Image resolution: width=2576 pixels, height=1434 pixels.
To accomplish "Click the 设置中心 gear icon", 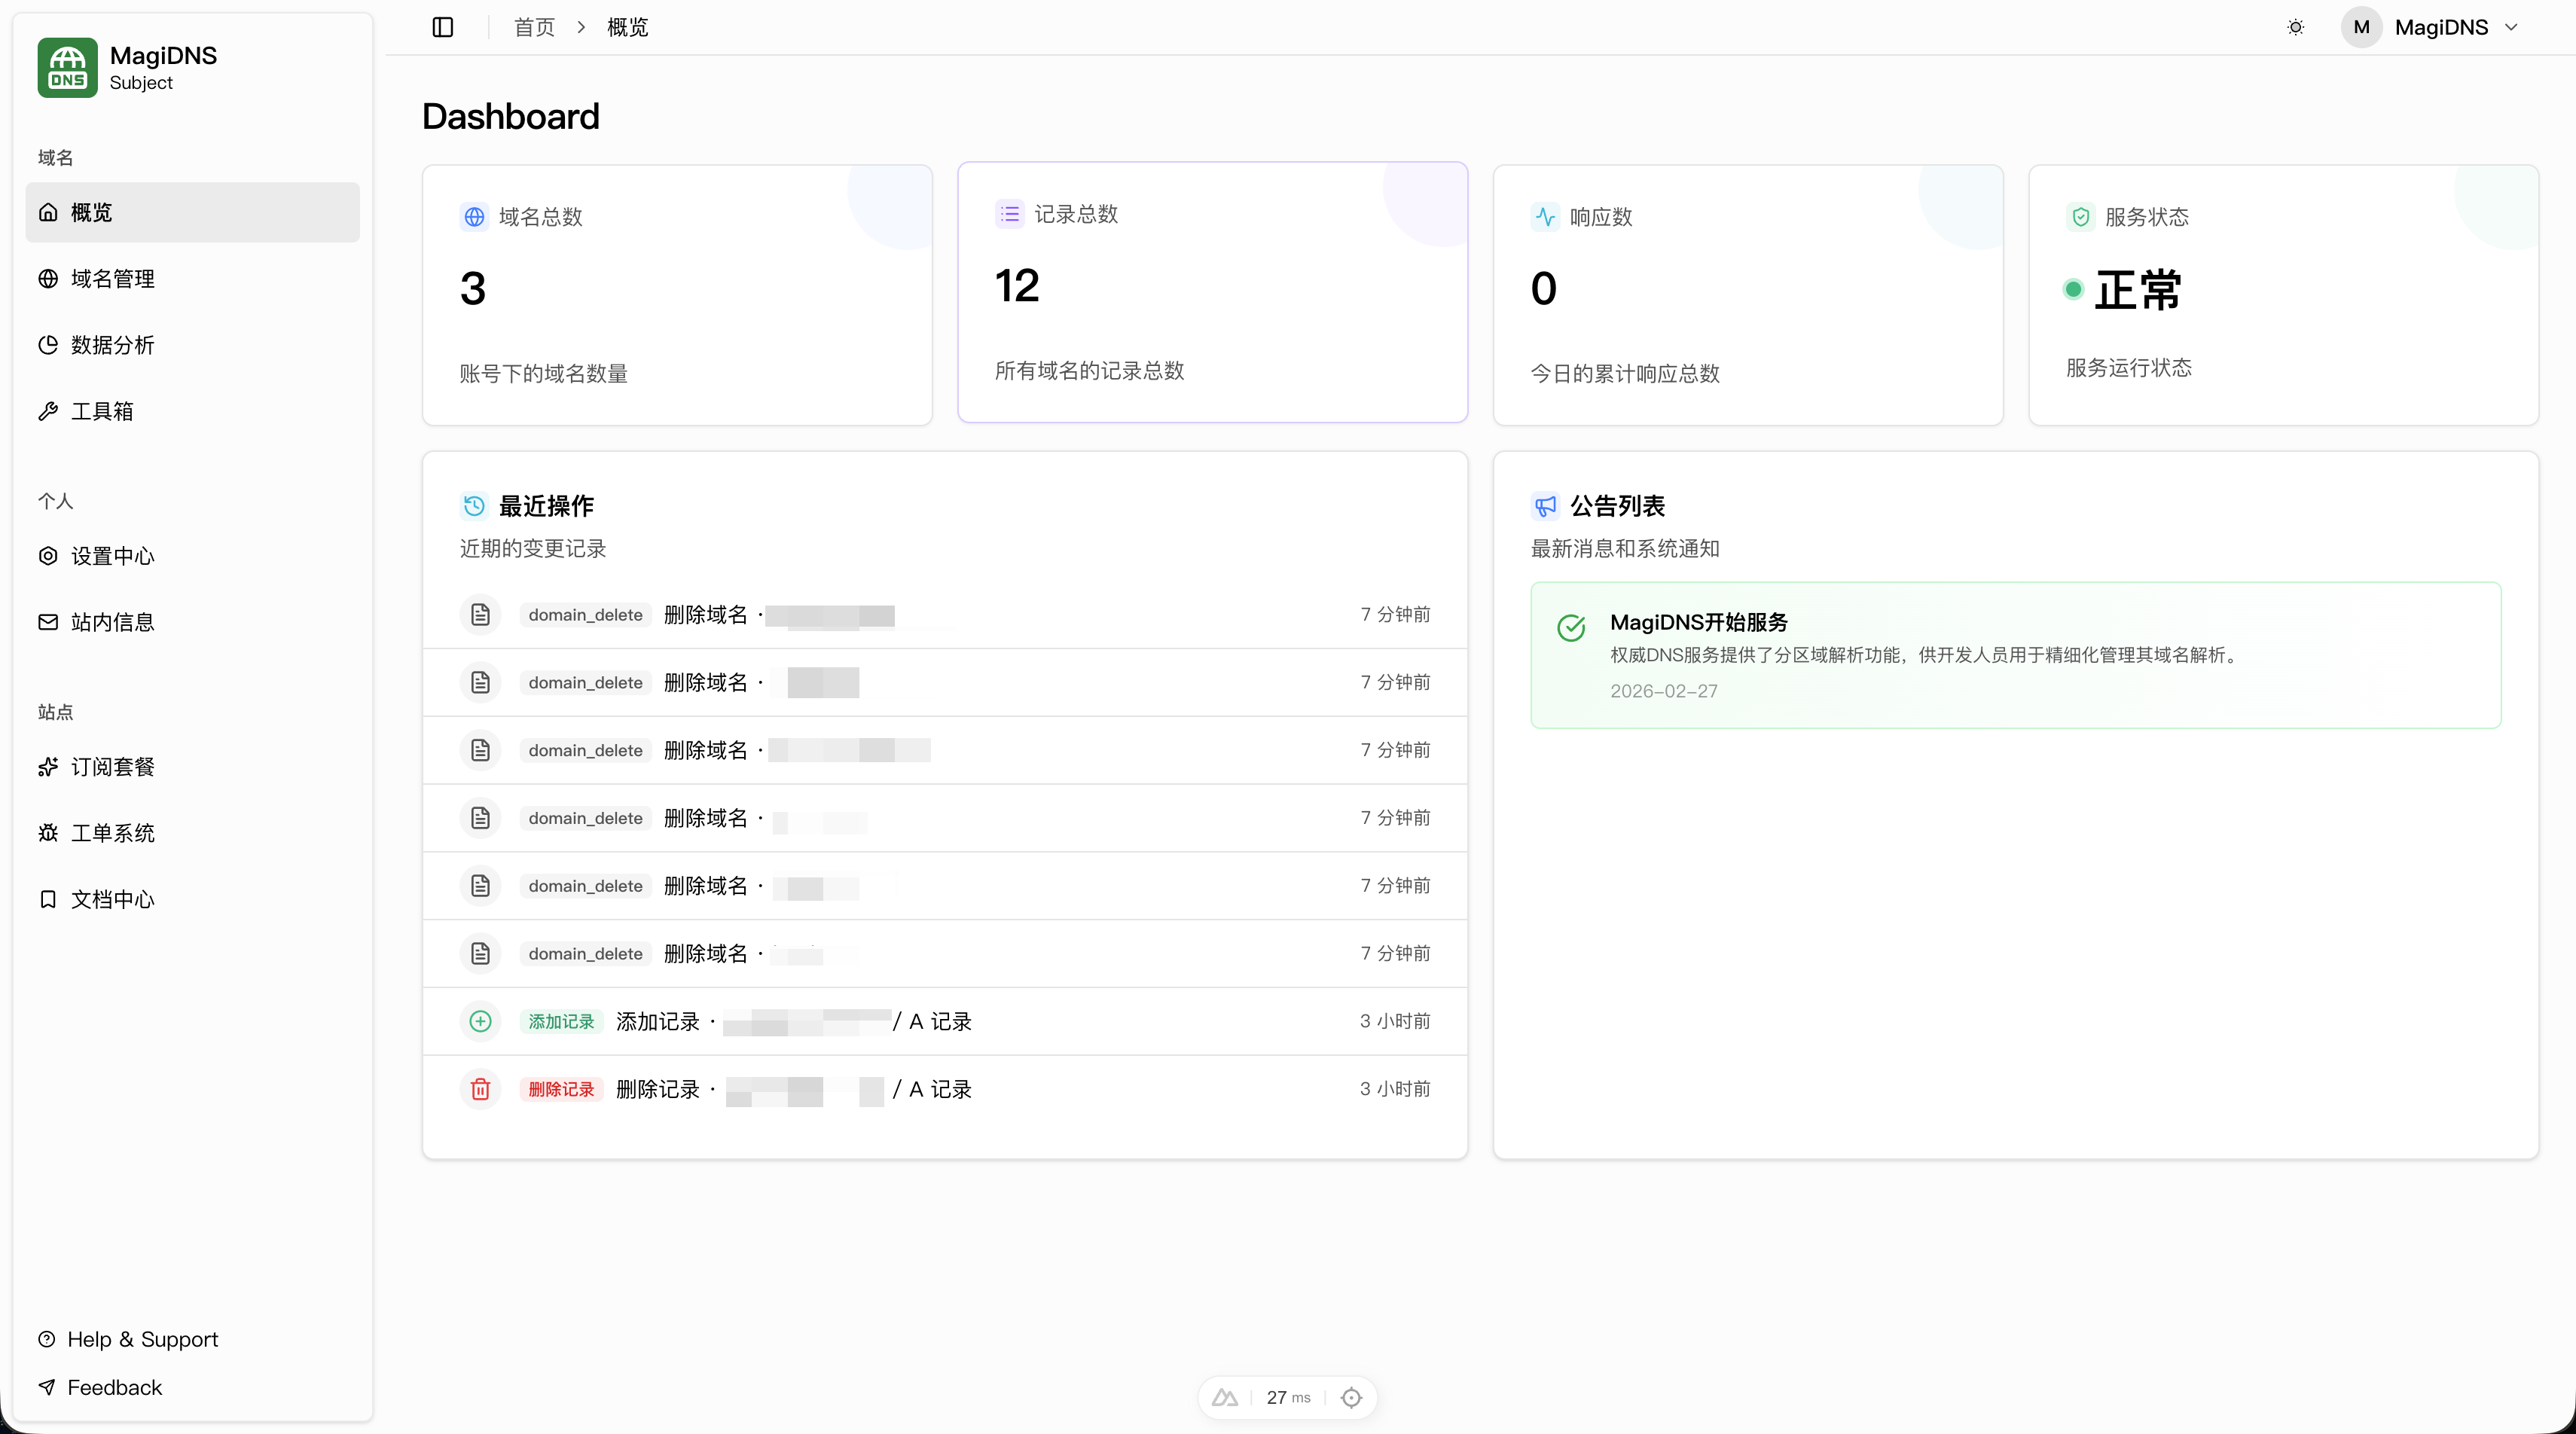I will (48, 556).
